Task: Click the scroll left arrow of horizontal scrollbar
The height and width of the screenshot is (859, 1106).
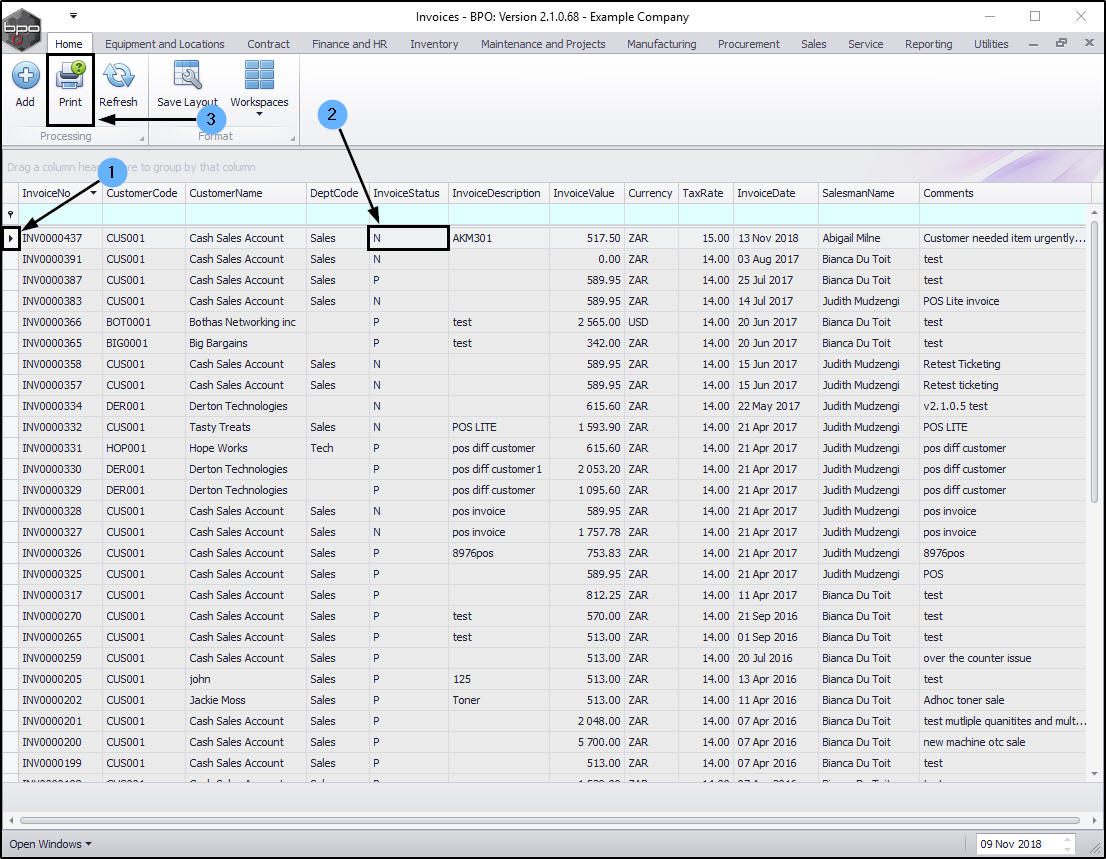Action: (x=11, y=820)
